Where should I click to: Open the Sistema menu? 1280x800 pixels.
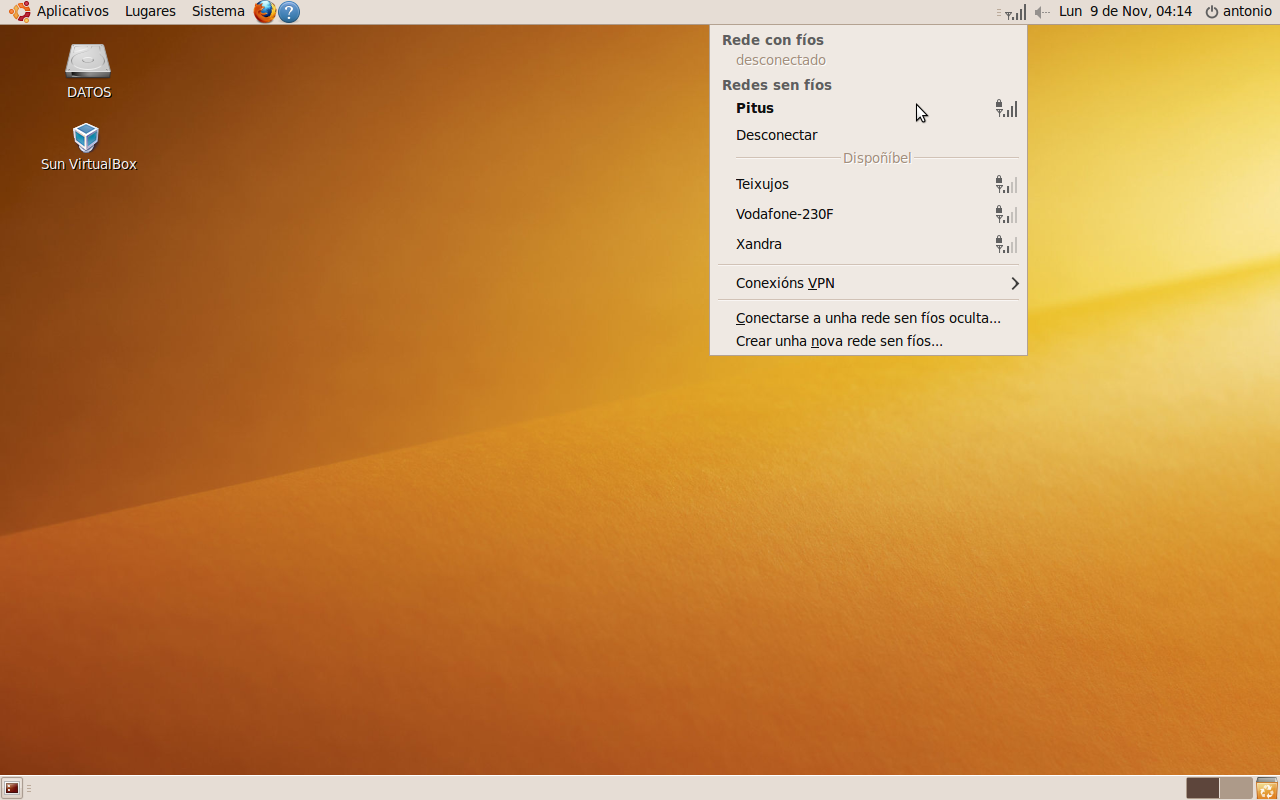click(x=218, y=12)
